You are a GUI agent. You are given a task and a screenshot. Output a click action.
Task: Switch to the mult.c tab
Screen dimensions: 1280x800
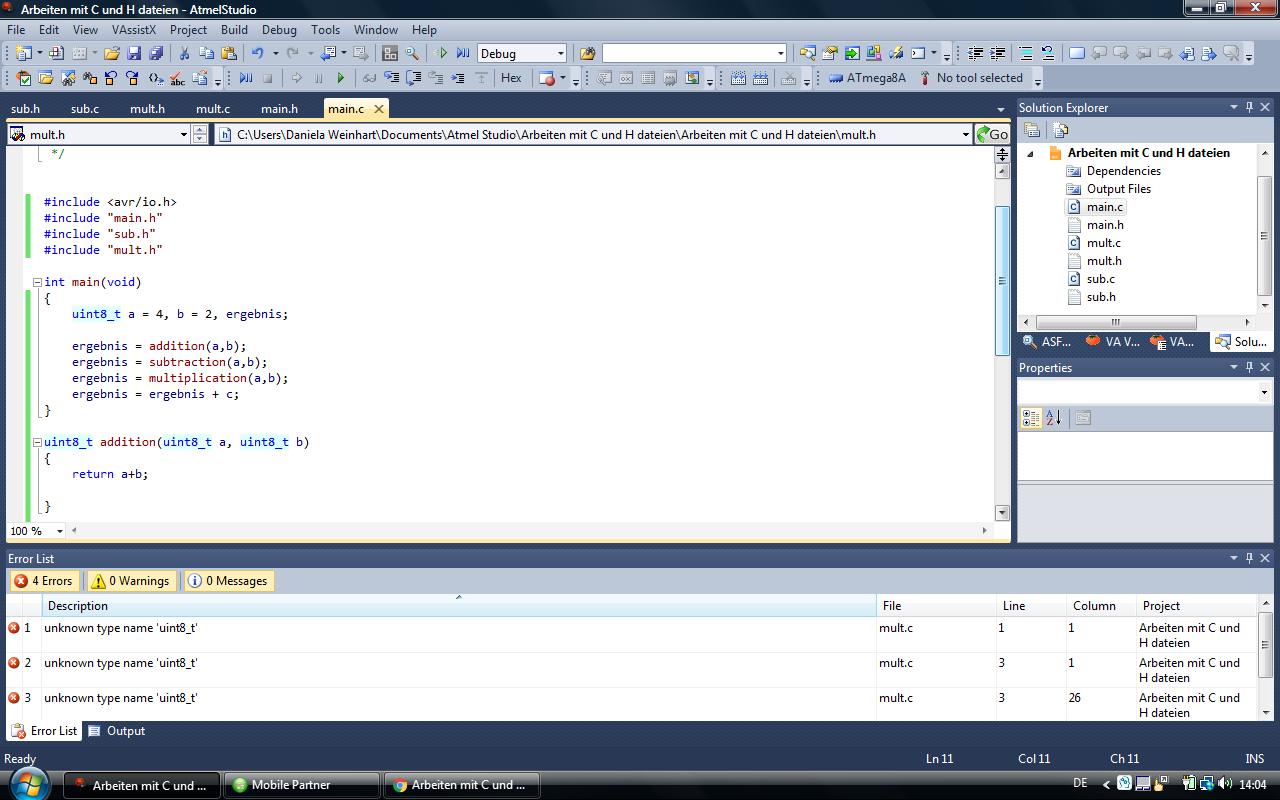212,109
